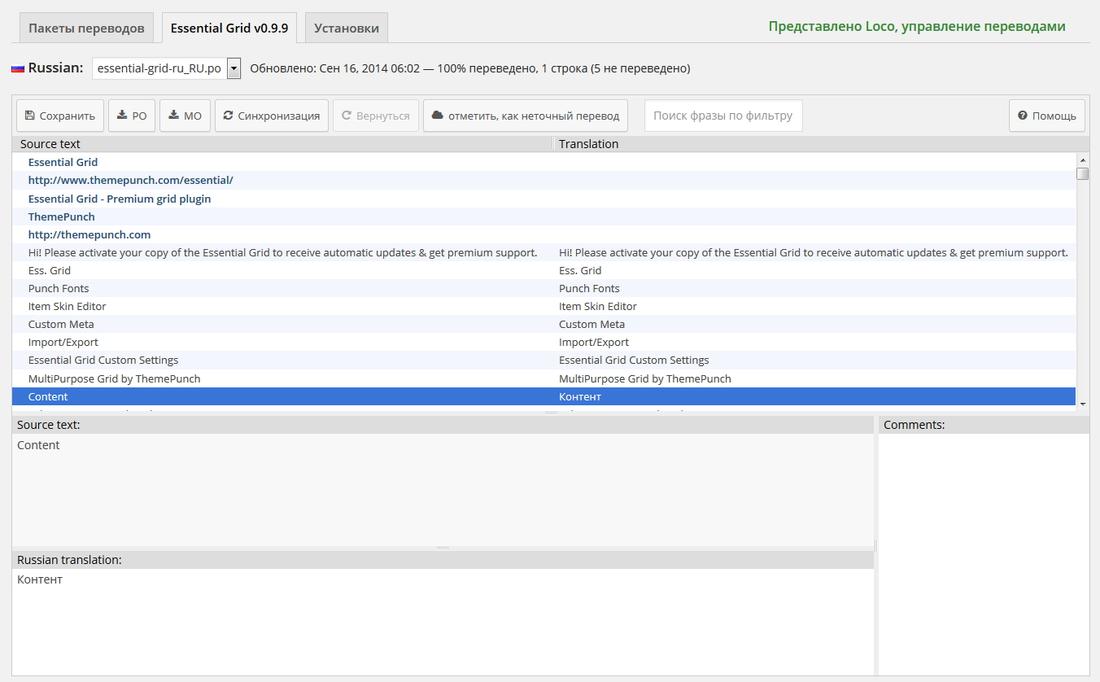Download the PO file
Screen dimensions: 1100x682
tap(131, 116)
